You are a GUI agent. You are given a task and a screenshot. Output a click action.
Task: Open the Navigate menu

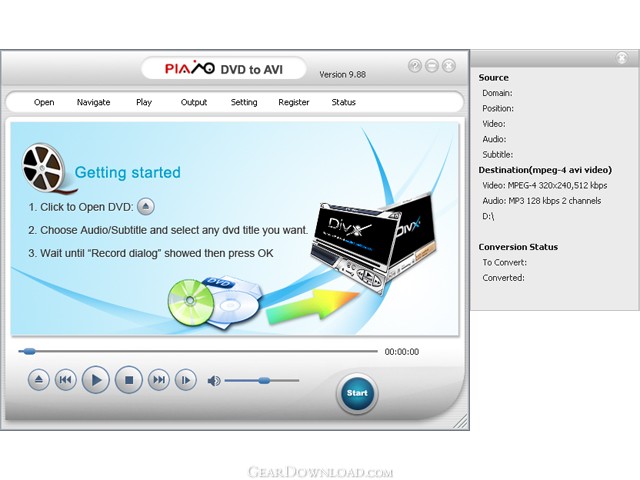click(x=93, y=102)
